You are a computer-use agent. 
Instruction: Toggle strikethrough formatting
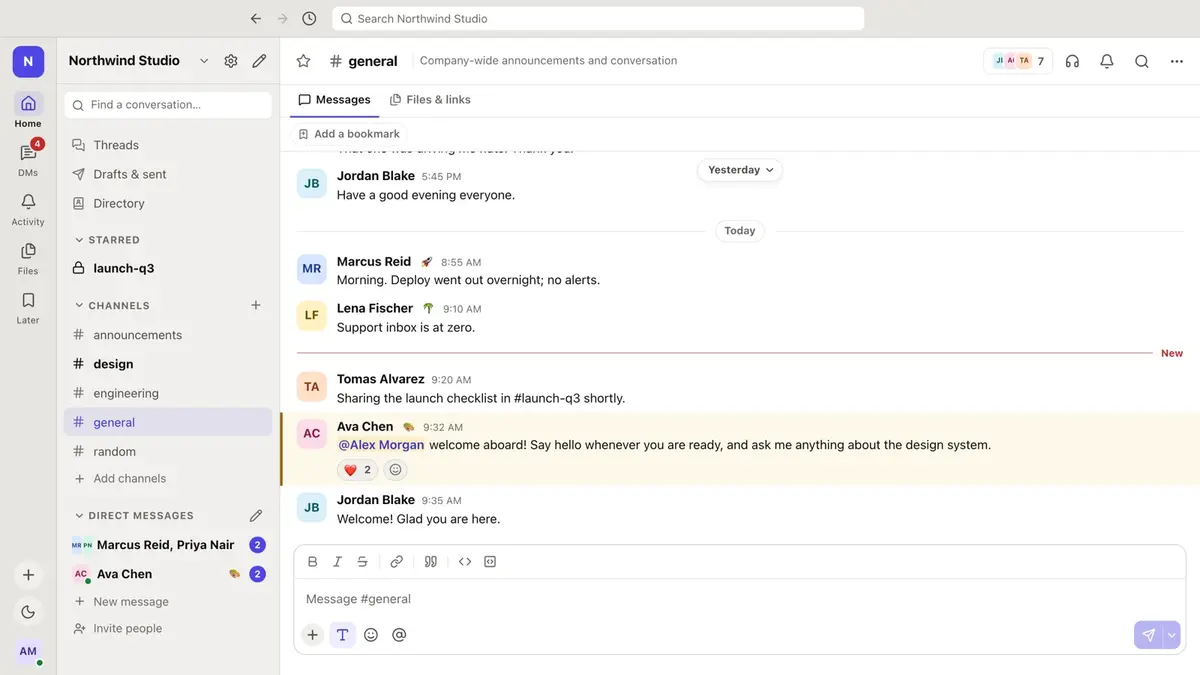(362, 562)
